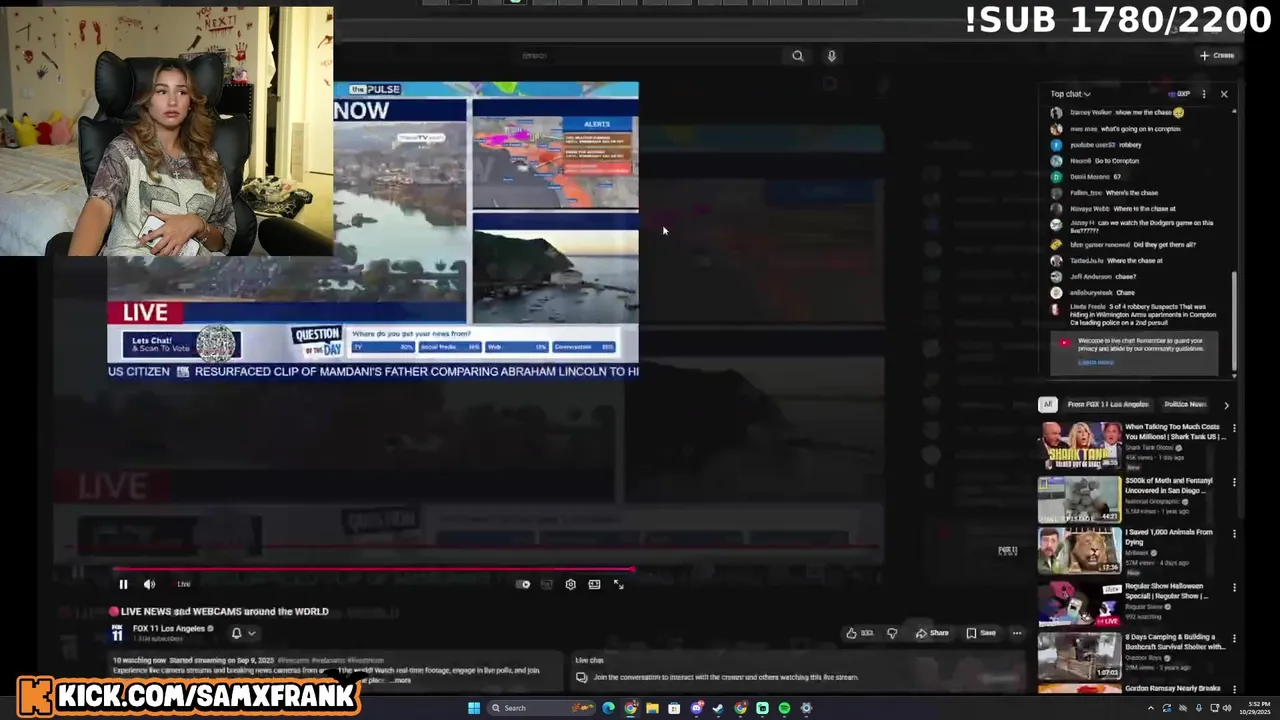This screenshot has width=1280, height=720.
Task: Open FOX 11 Los Angeles channel
Action: point(168,628)
